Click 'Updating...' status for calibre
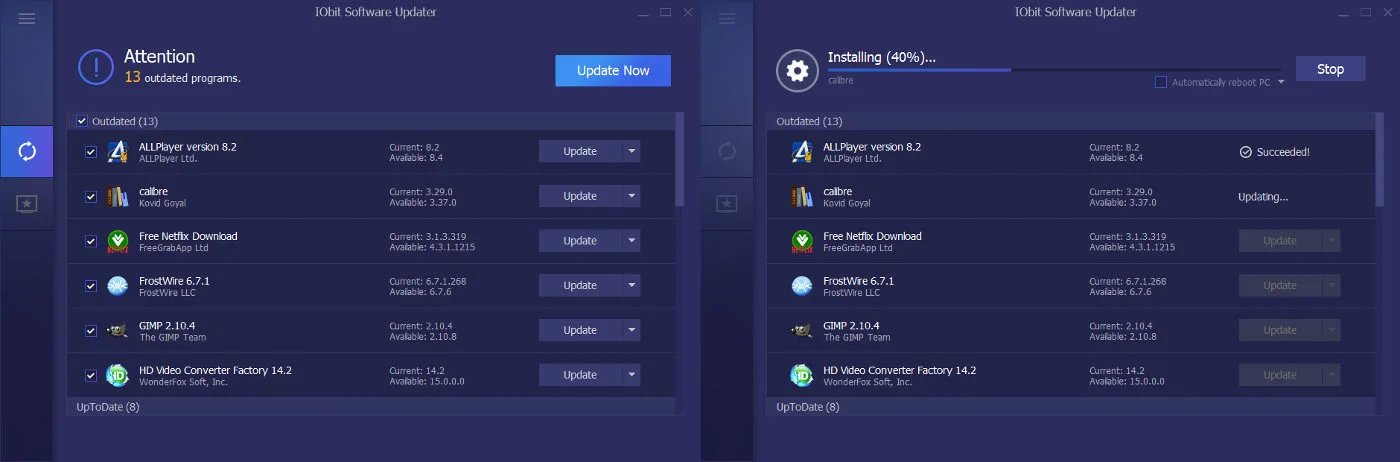 click(1262, 197)
